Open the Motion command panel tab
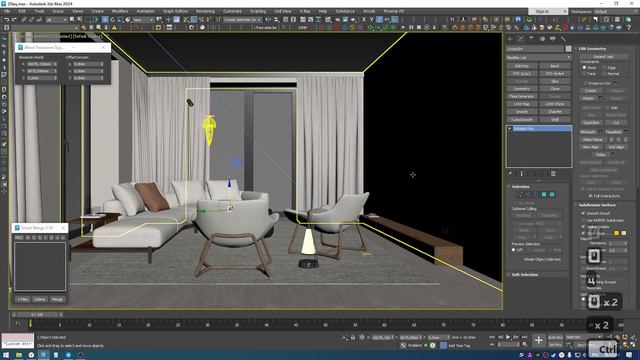 click(542, 39)
